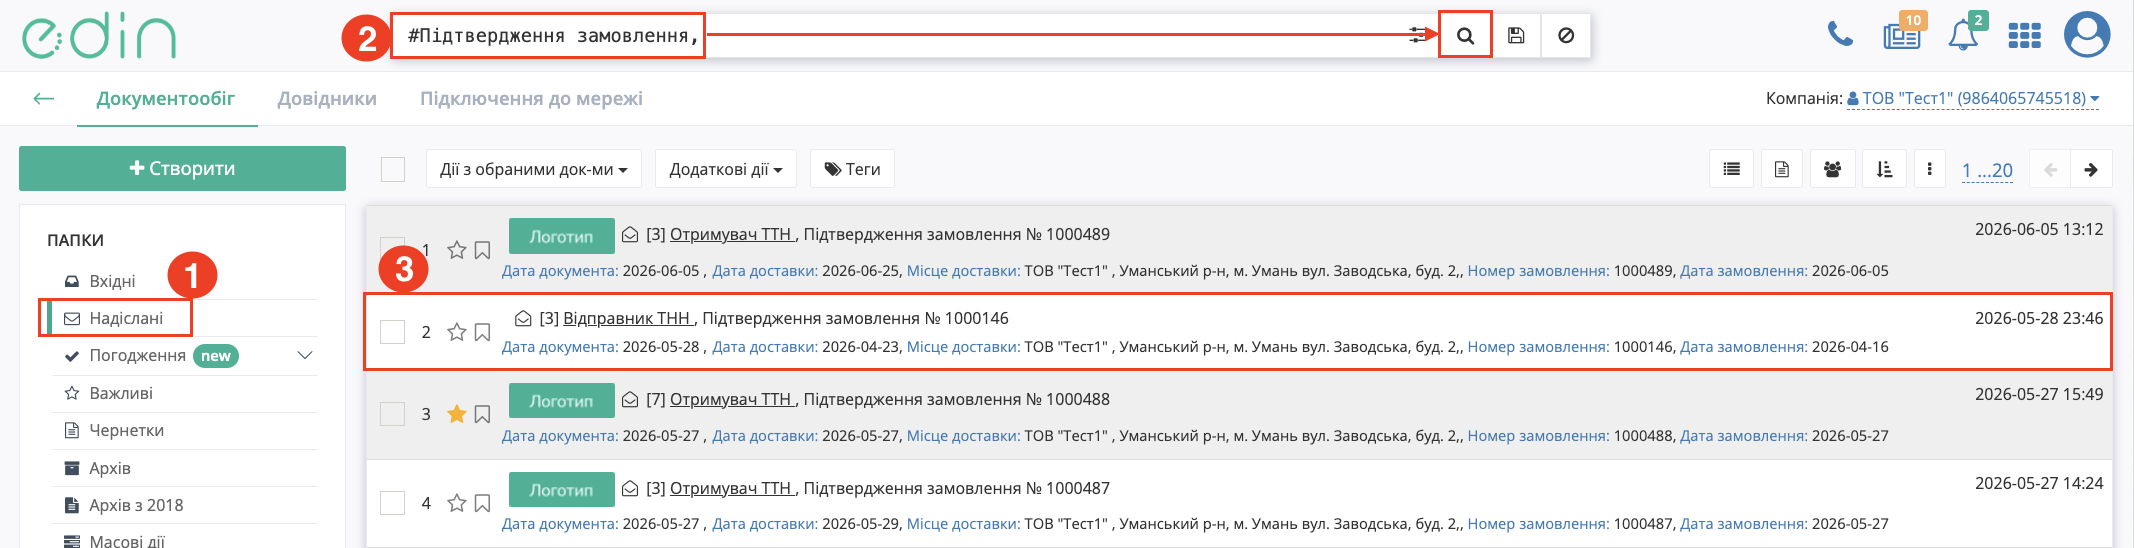
Task: Open the phone support icon
Action: [x=1840, y=35]
